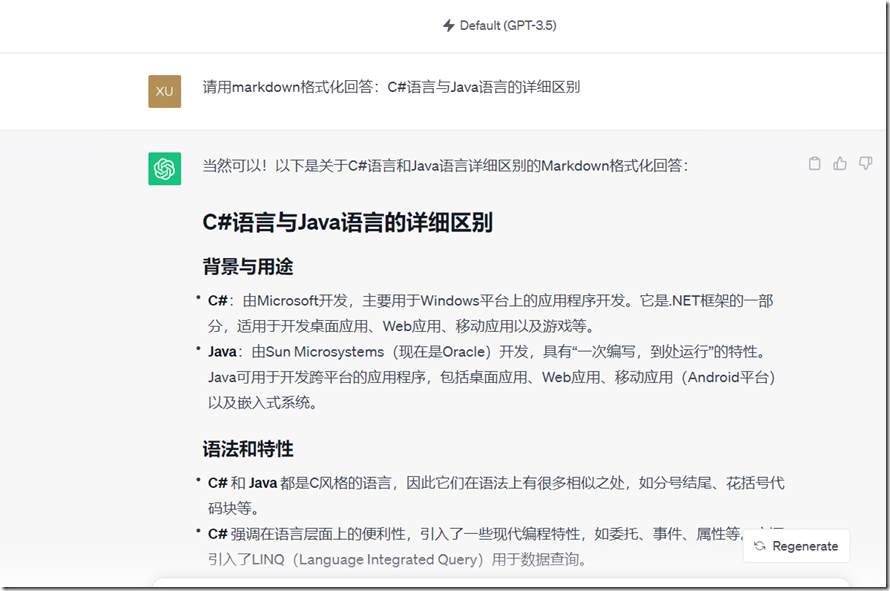This screenshot has width=890, height=591.
Task: Click the heading C#语言与Java语言的详细区别
Action: click(347, 222)
